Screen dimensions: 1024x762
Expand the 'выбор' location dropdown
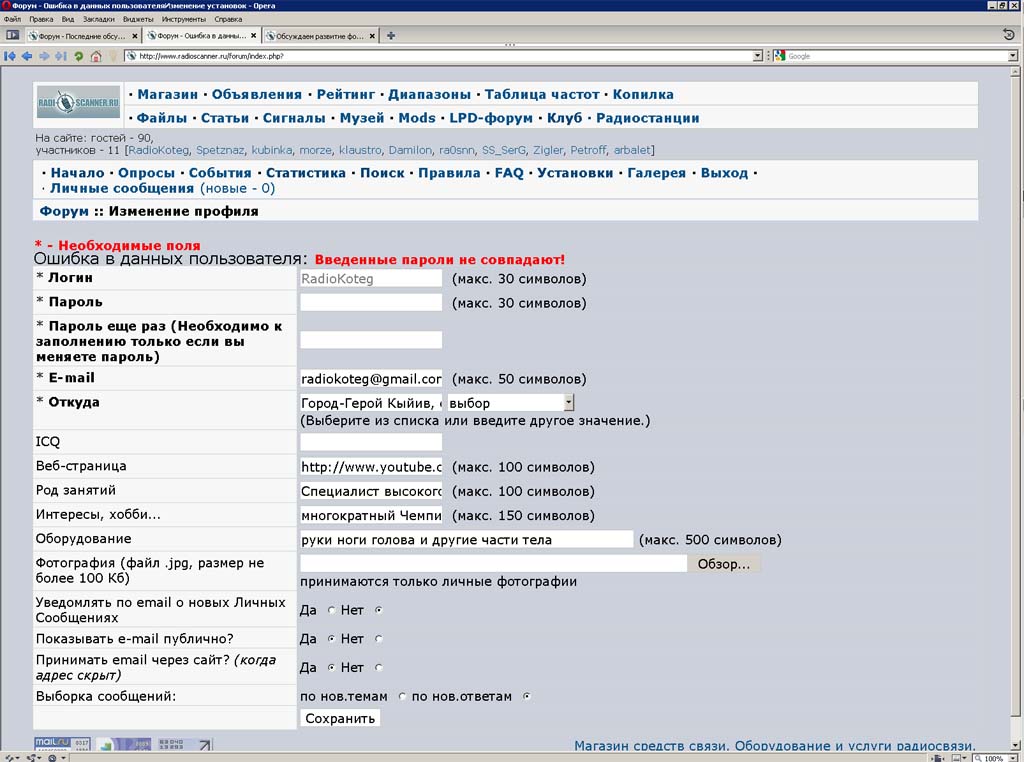click(x=568, y=402)
